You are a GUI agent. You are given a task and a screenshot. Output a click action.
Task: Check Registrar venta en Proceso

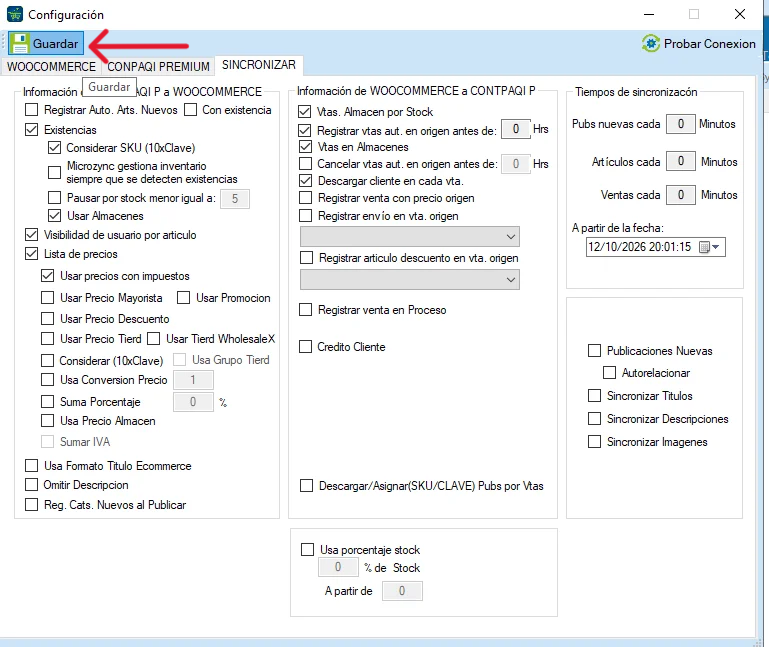coord(306,310)
